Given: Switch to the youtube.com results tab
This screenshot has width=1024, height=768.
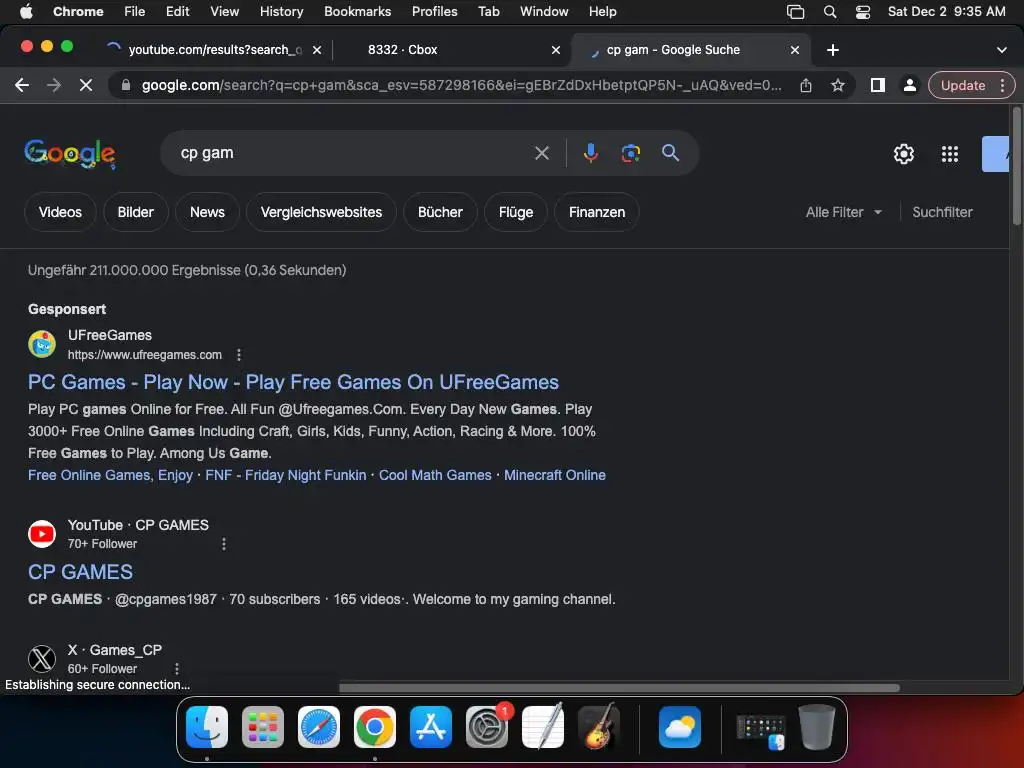Looking at the screenshot, I should pos(214,50).
